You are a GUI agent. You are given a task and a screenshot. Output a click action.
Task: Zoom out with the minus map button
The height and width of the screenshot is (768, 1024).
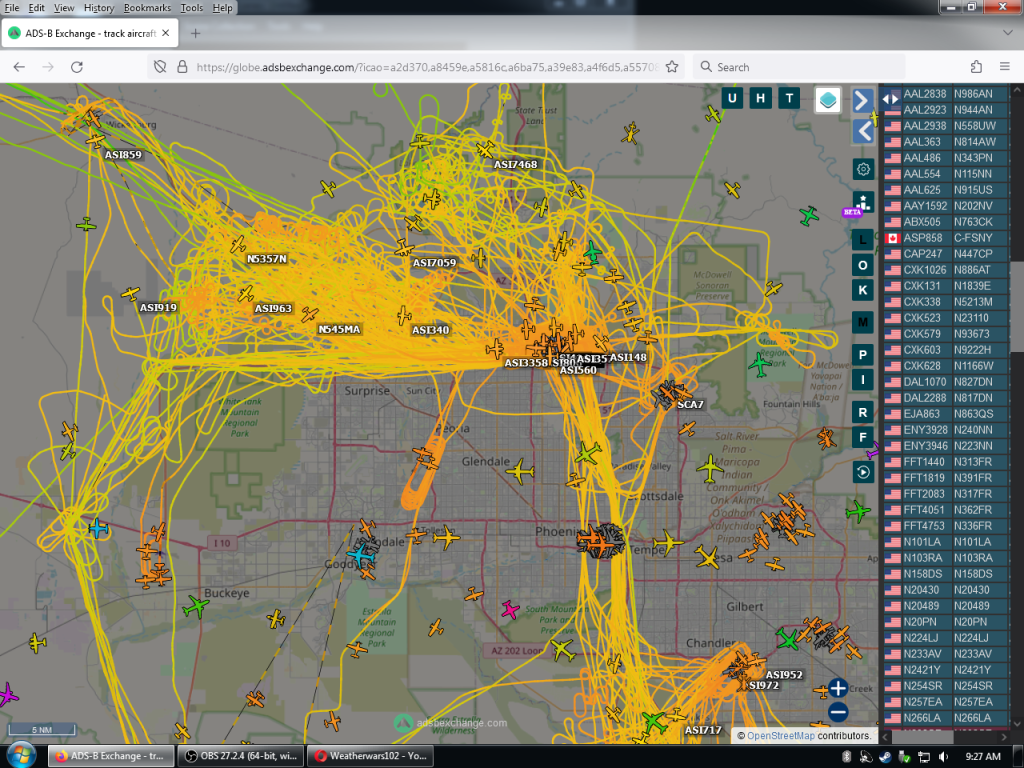[x=838, y=712]
